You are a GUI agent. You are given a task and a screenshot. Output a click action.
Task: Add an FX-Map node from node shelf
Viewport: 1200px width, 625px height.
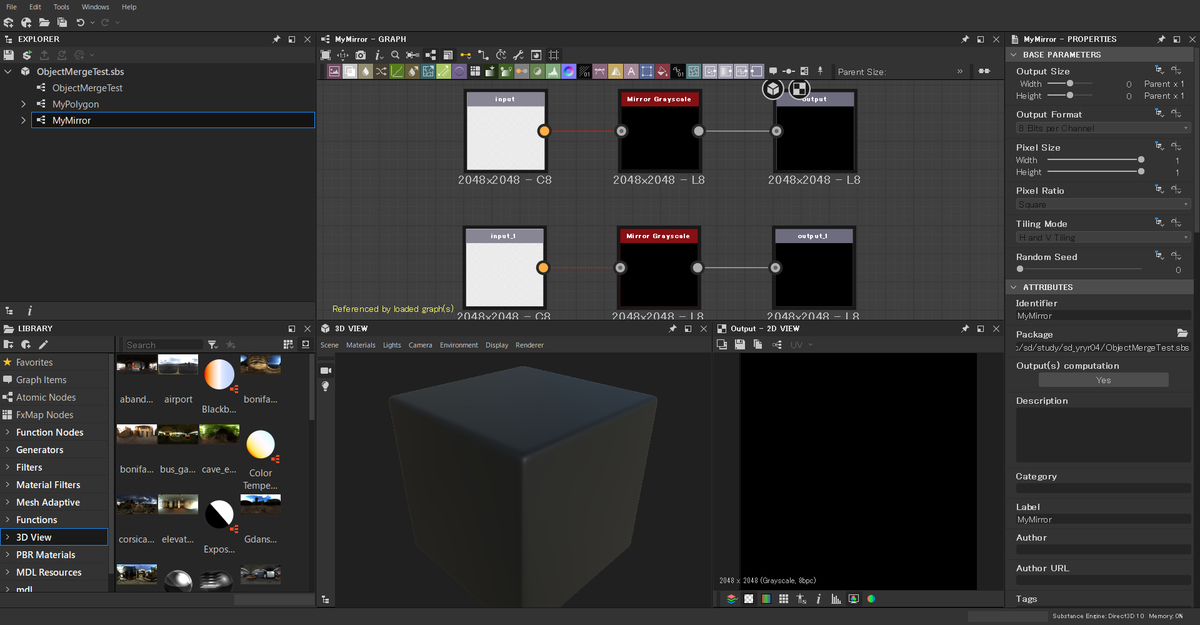[474, 72]
